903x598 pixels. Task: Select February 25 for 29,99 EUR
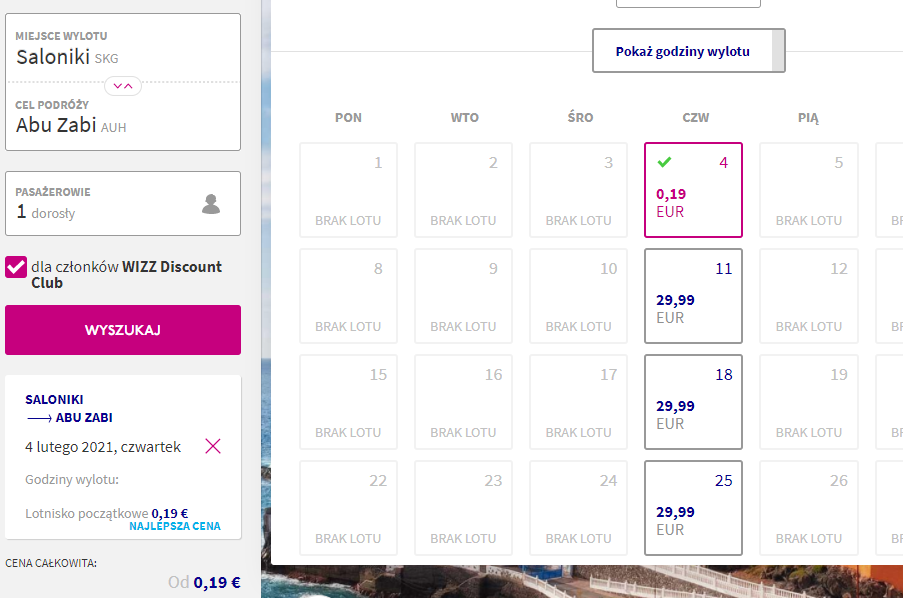693,508
